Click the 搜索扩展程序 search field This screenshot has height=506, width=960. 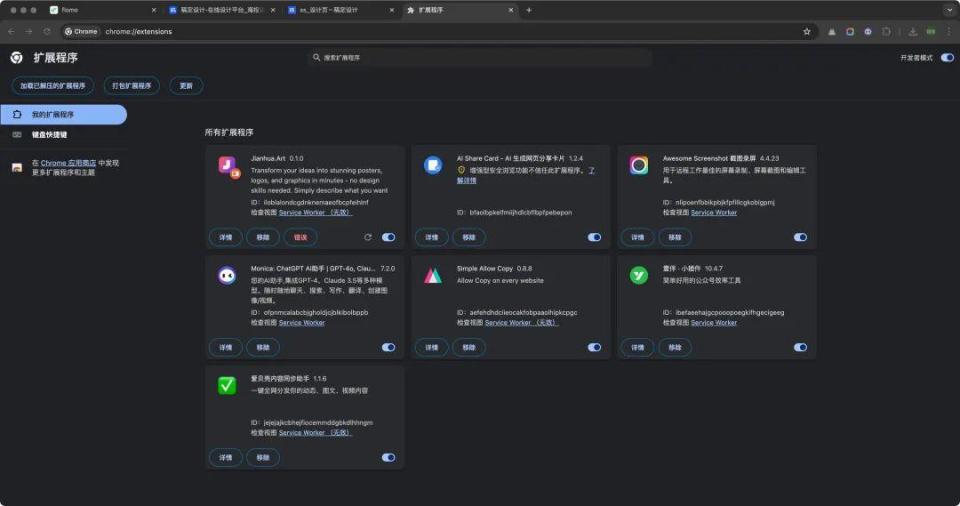481,58
